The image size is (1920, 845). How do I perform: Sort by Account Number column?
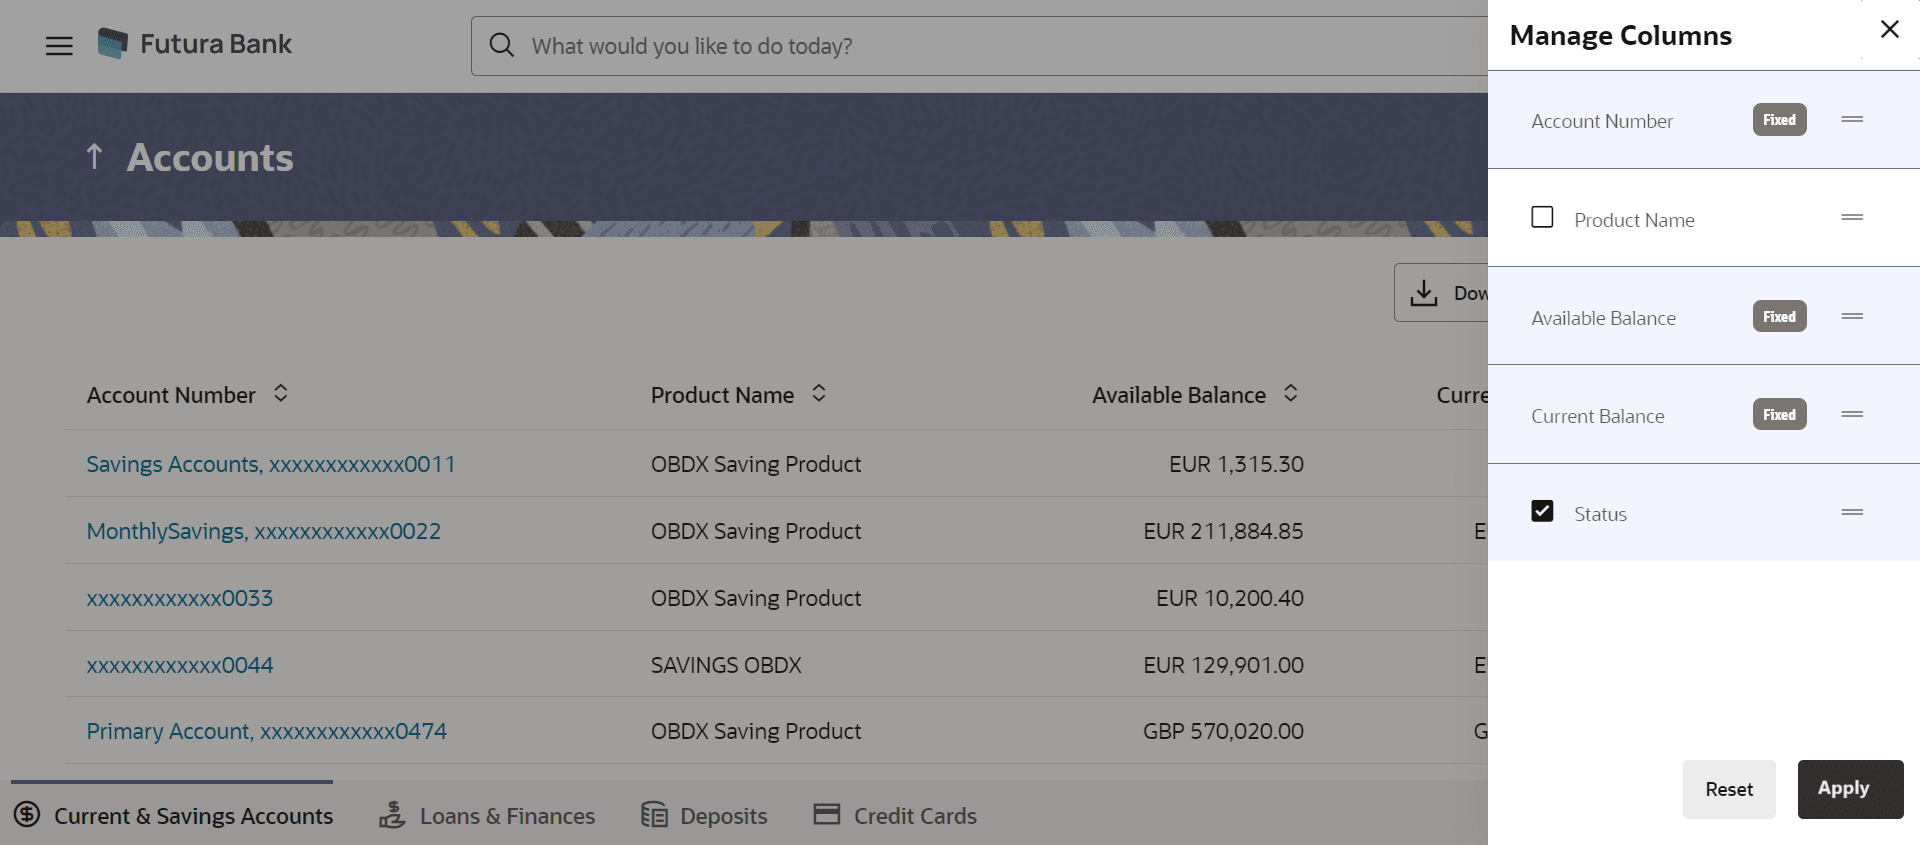tap(281, 393)
